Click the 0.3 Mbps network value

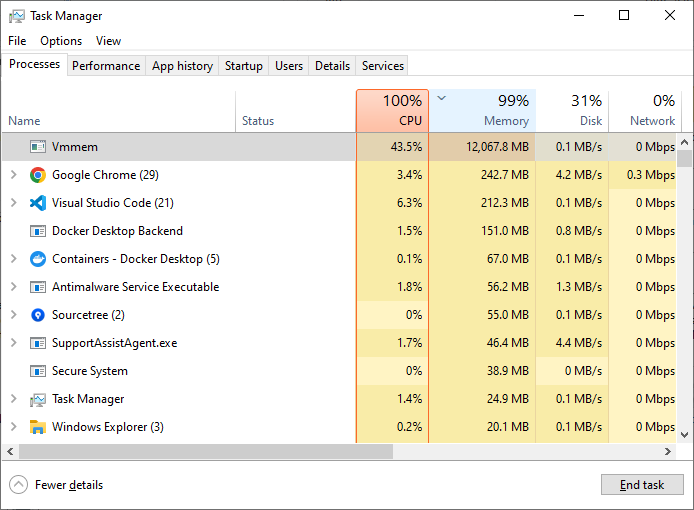coord(651,175)
